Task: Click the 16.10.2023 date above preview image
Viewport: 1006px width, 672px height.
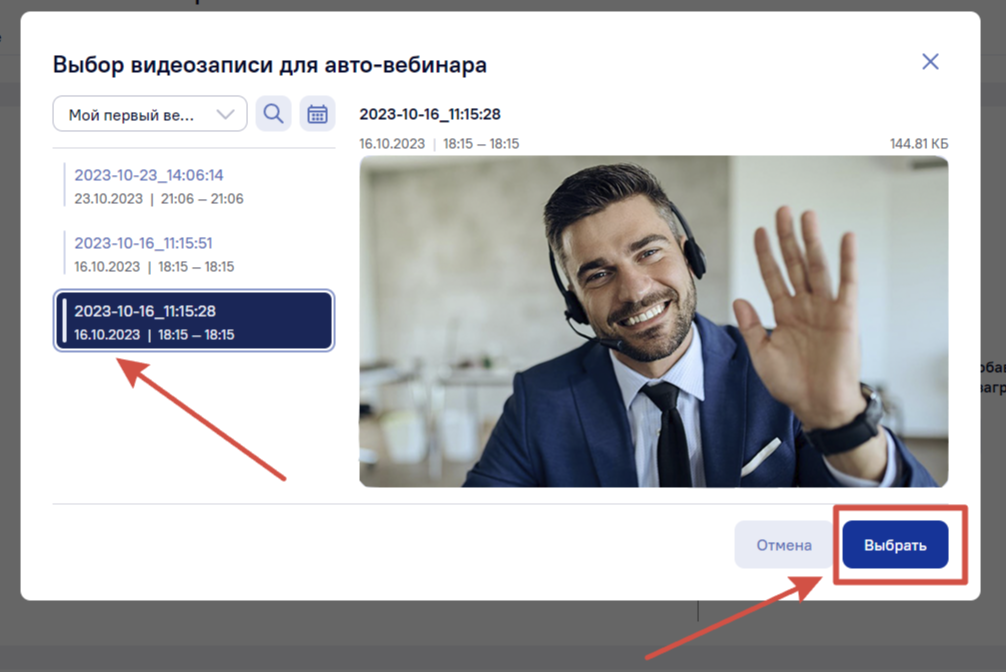Action: (x=391, y=144)
